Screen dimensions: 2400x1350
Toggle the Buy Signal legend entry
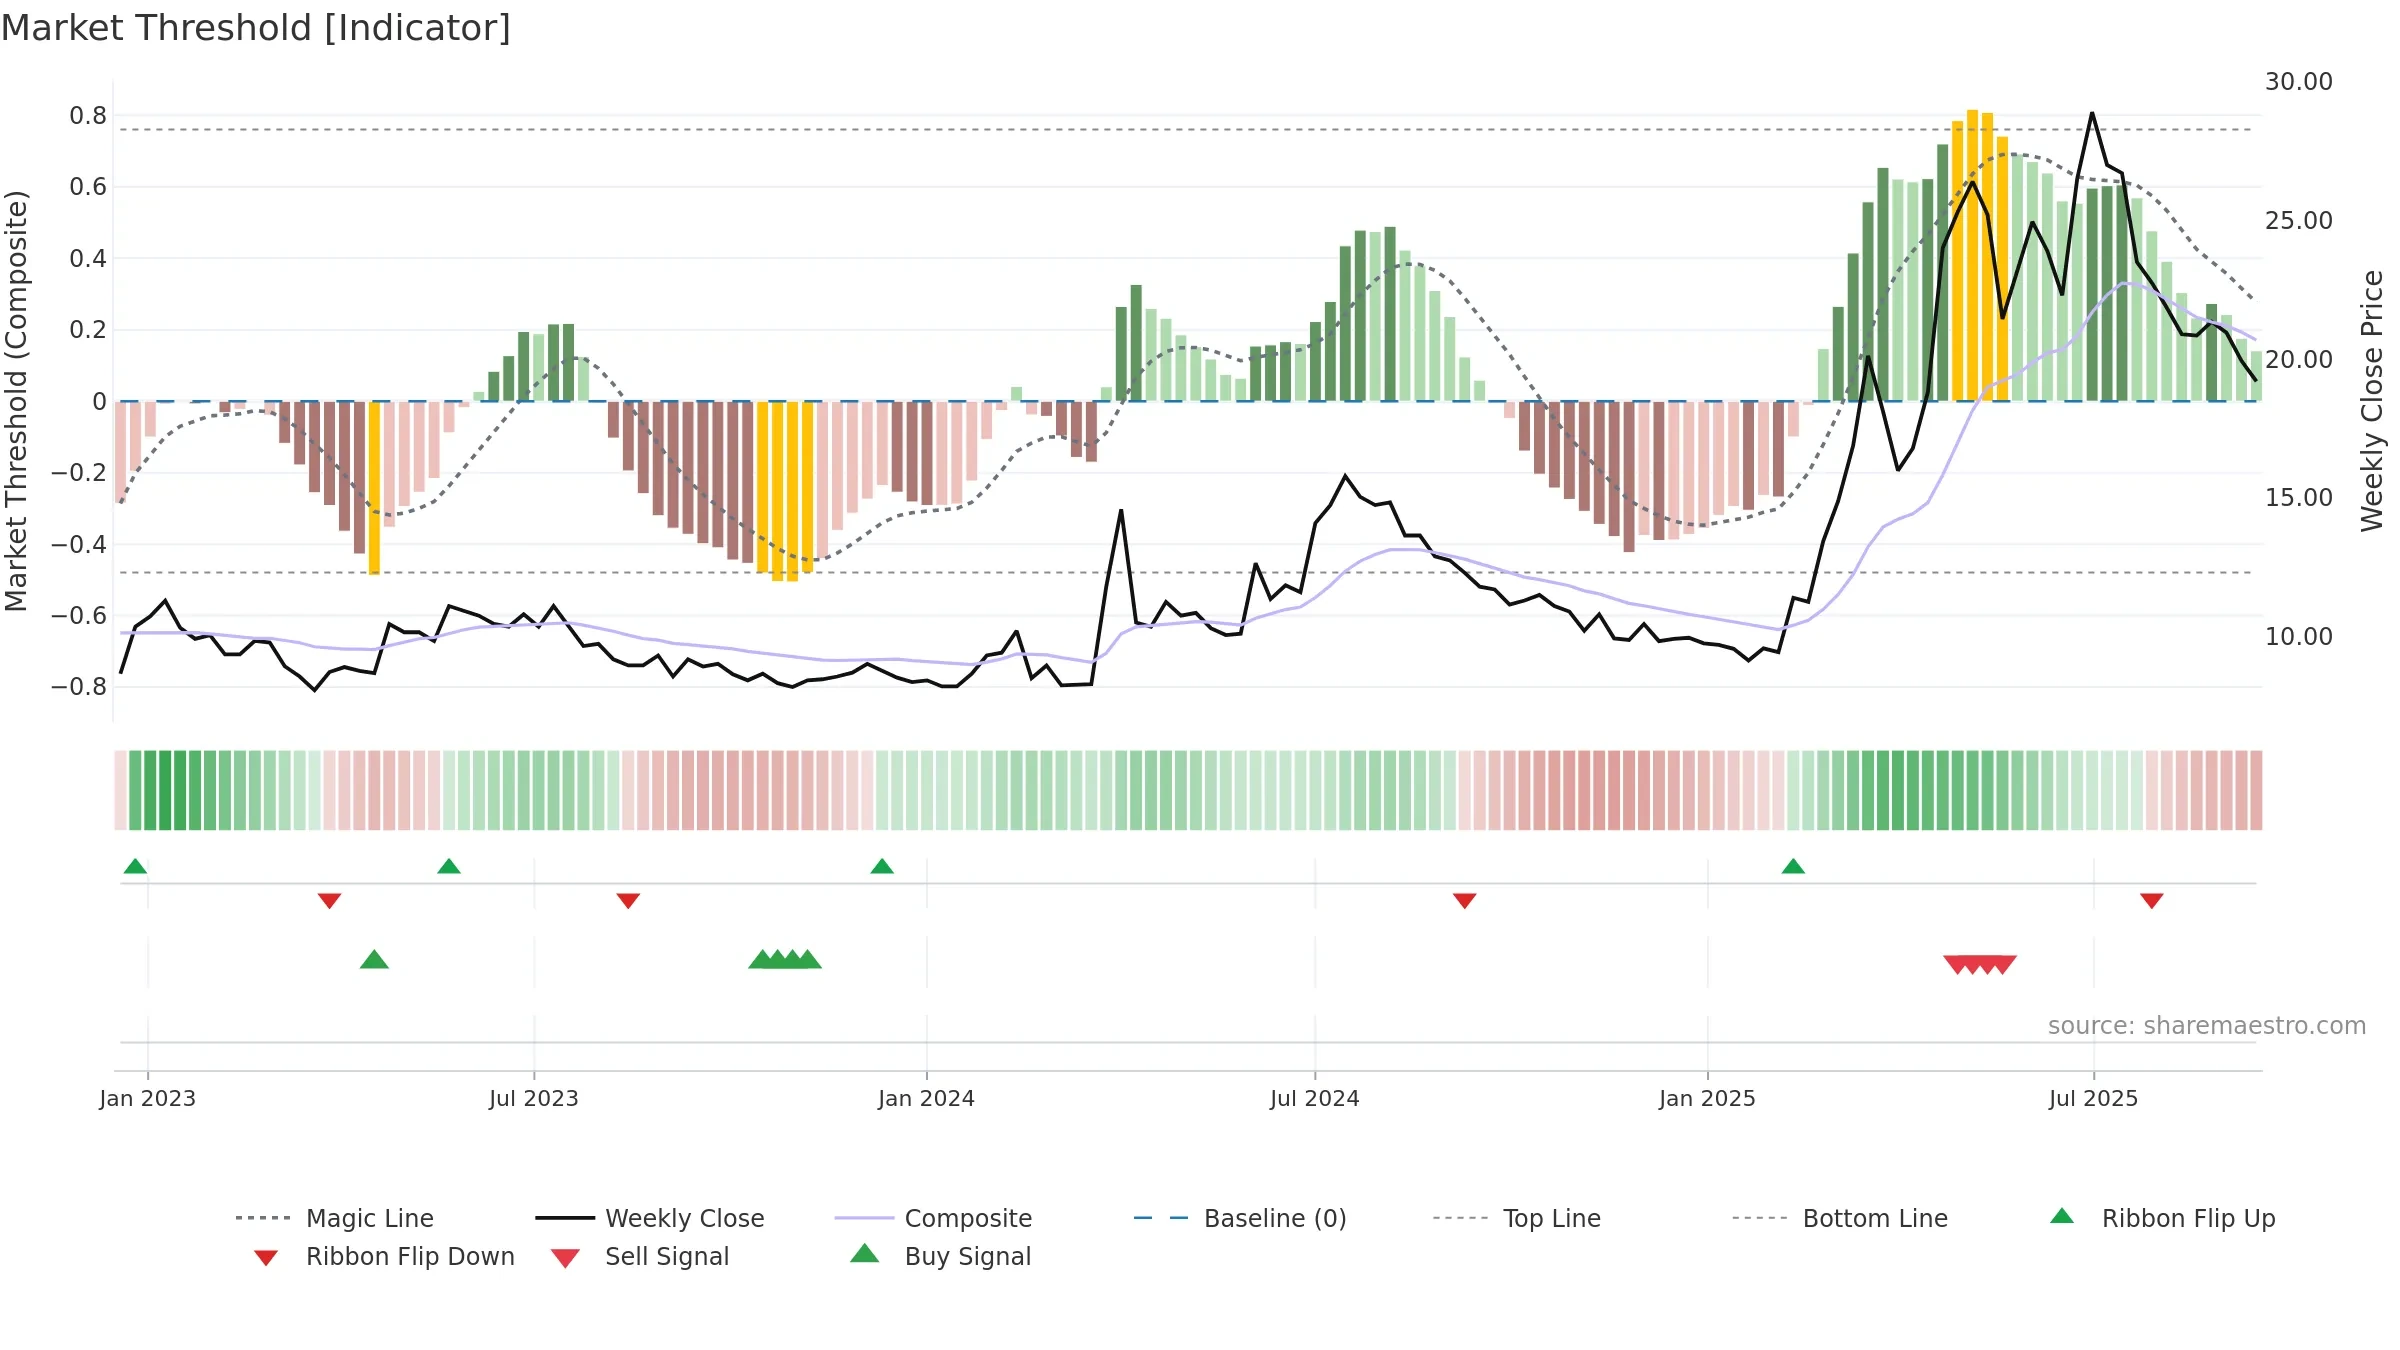point(940,1256)
